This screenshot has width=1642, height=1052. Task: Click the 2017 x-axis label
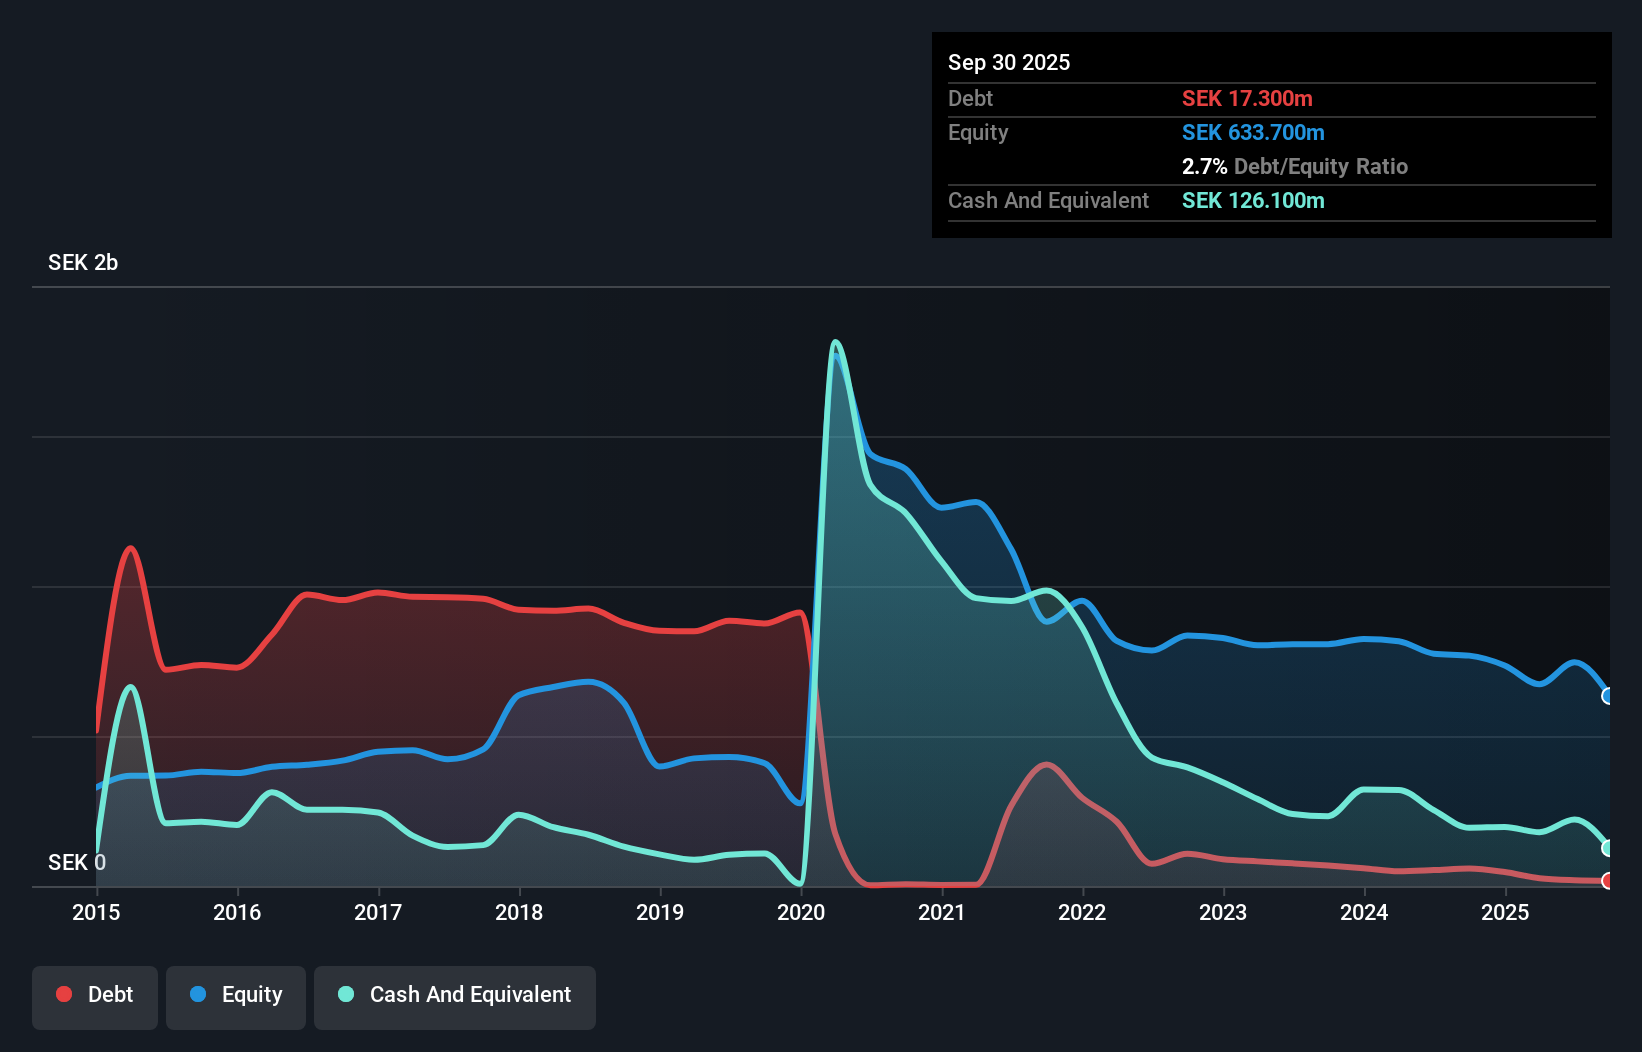[x=378, y=912]
